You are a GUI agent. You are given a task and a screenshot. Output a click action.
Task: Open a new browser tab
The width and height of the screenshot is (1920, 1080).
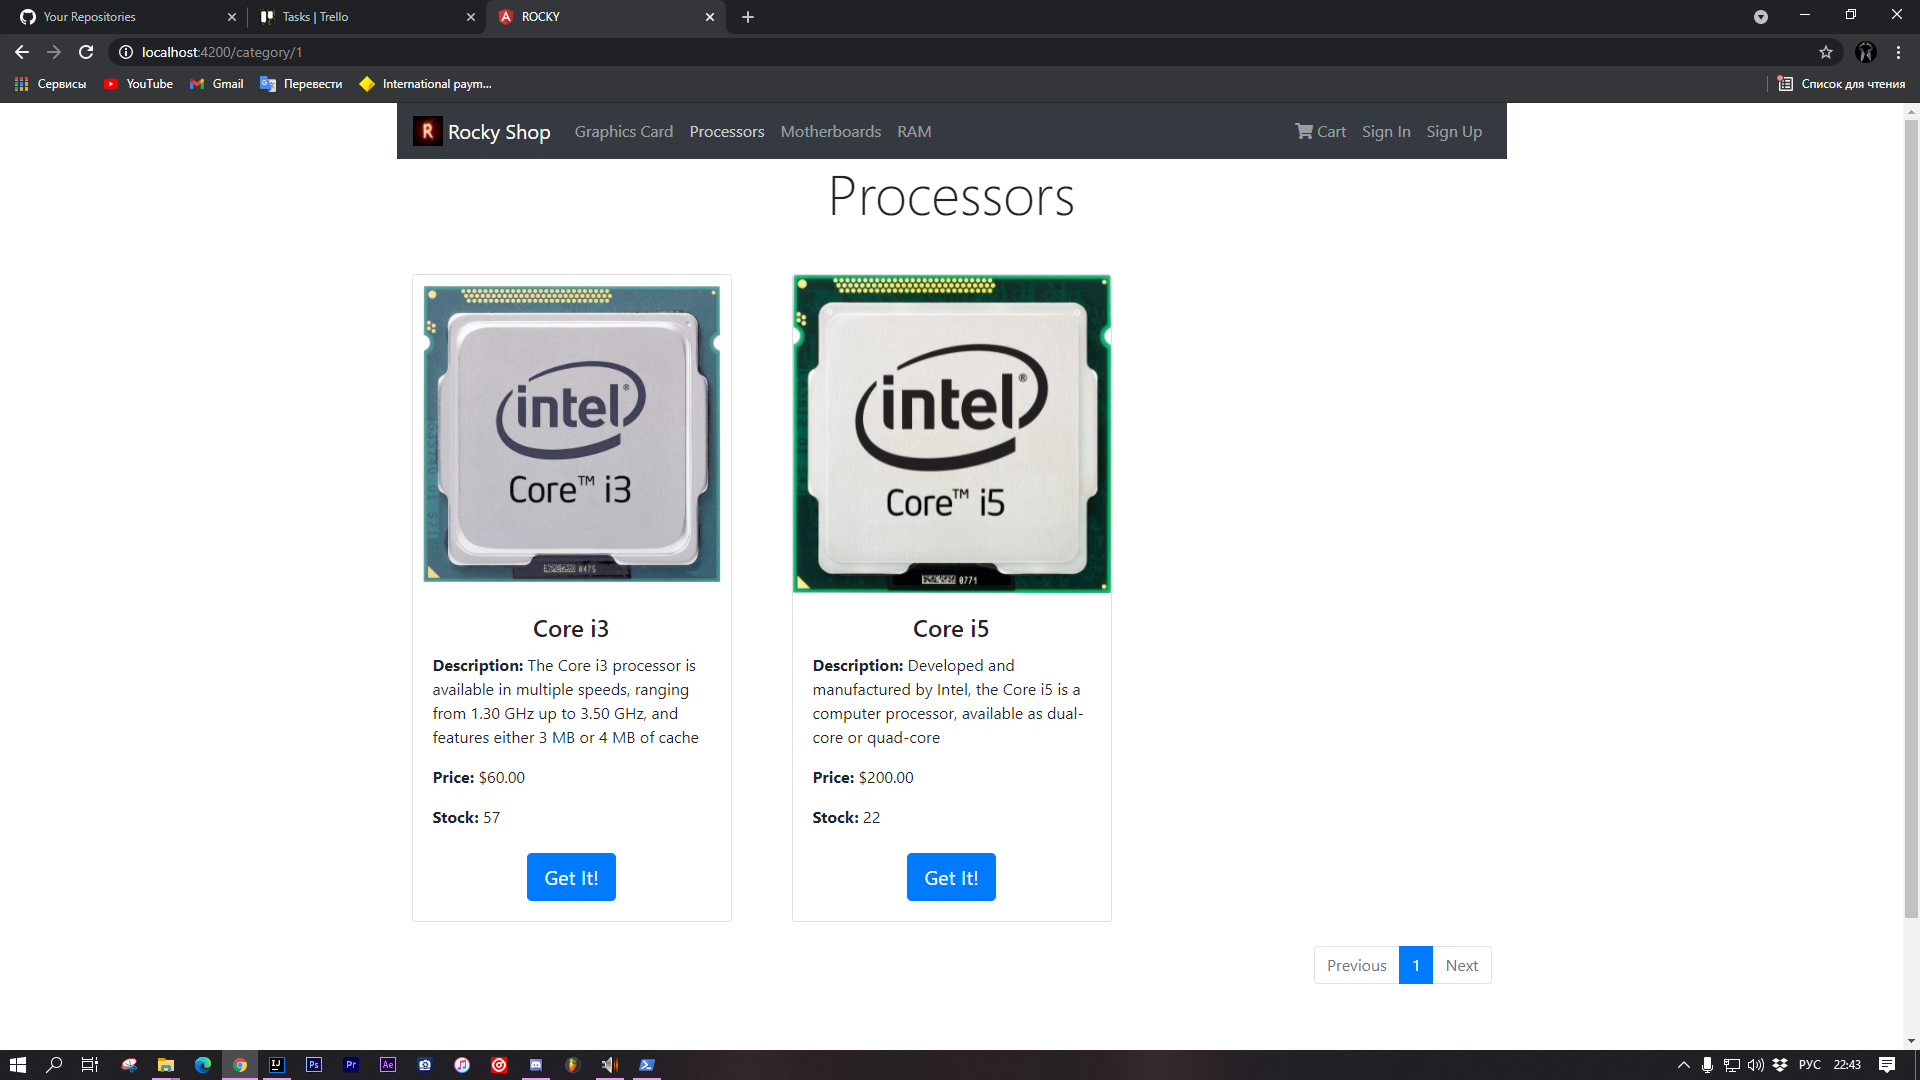coord(748,17)
